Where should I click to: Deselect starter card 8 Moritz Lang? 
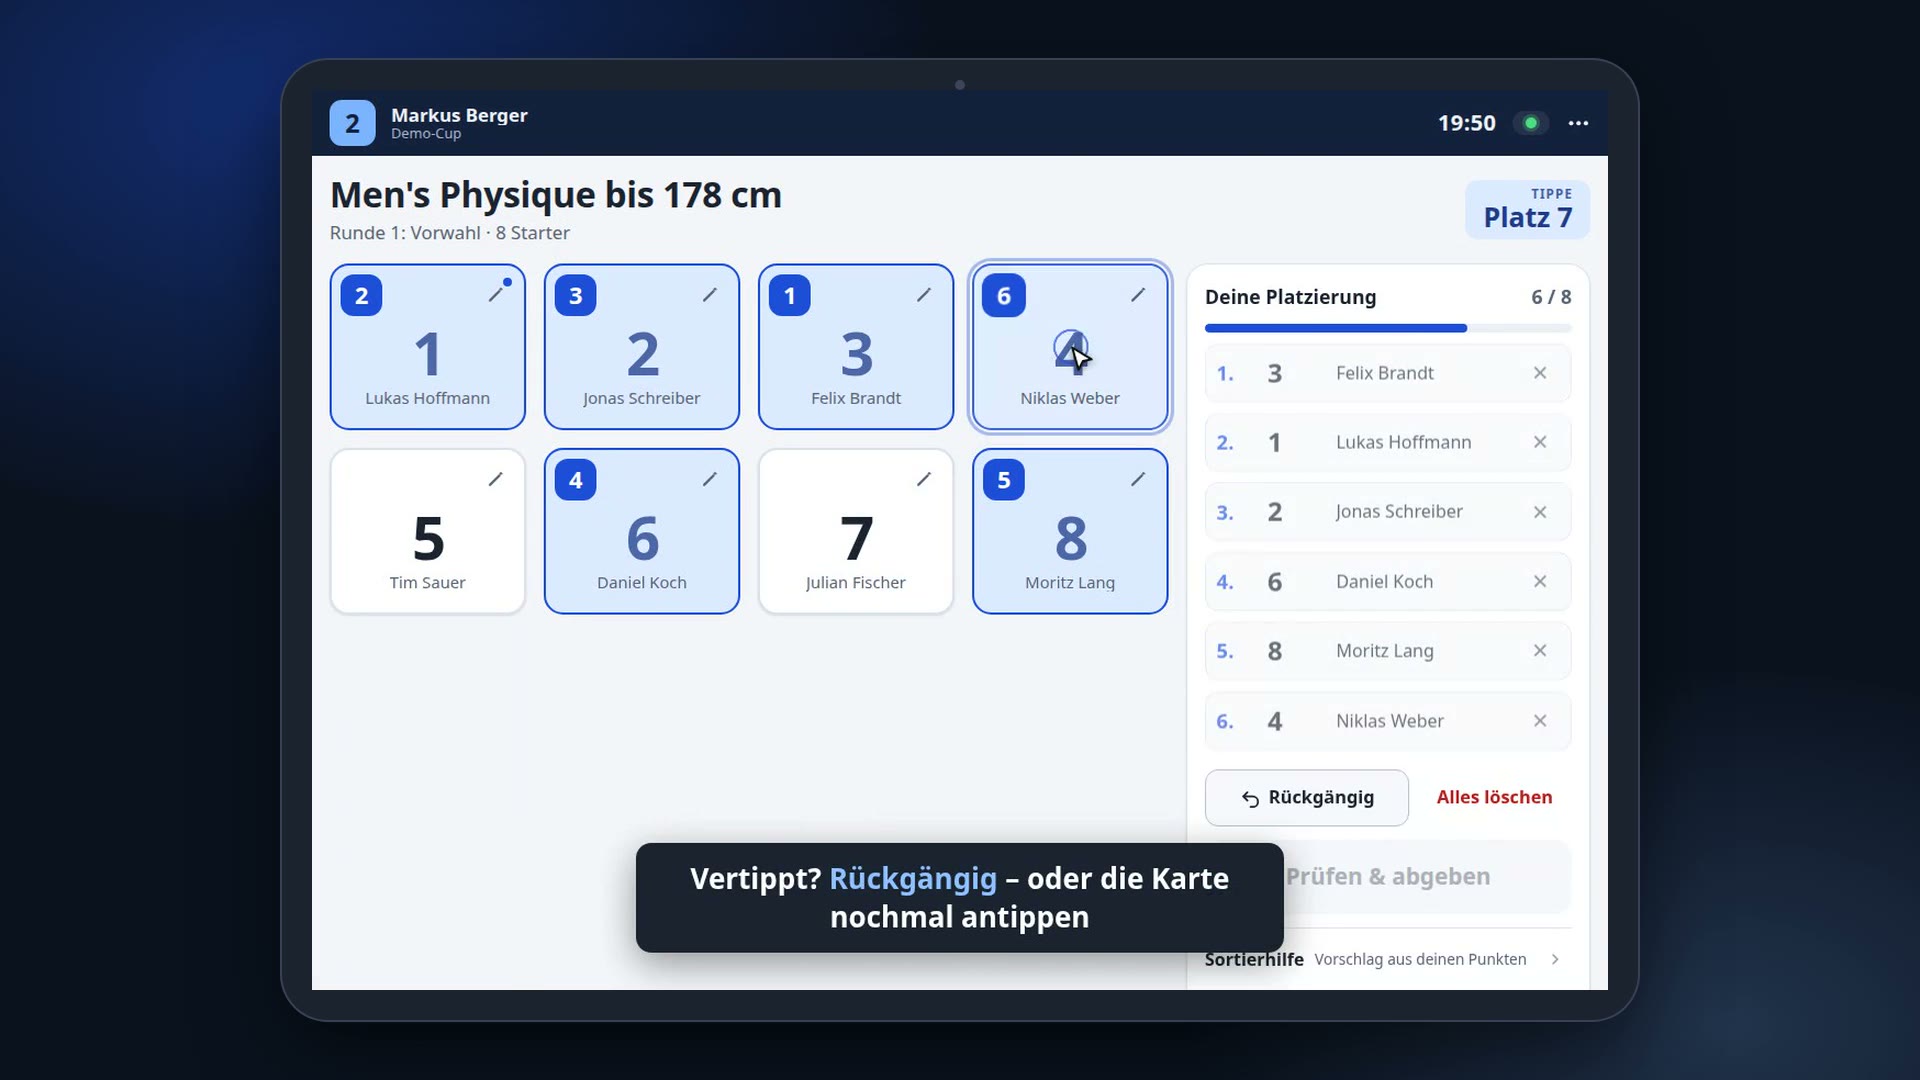1070,531
